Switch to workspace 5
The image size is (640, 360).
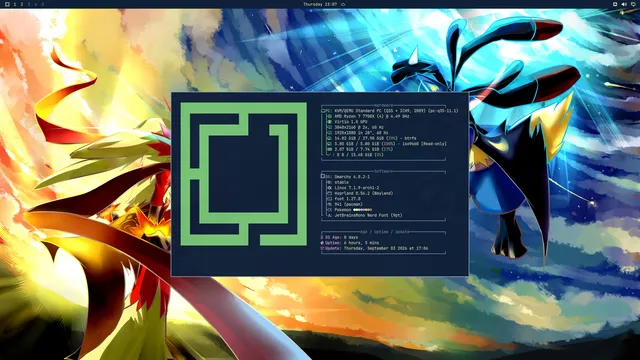(43, 4)
